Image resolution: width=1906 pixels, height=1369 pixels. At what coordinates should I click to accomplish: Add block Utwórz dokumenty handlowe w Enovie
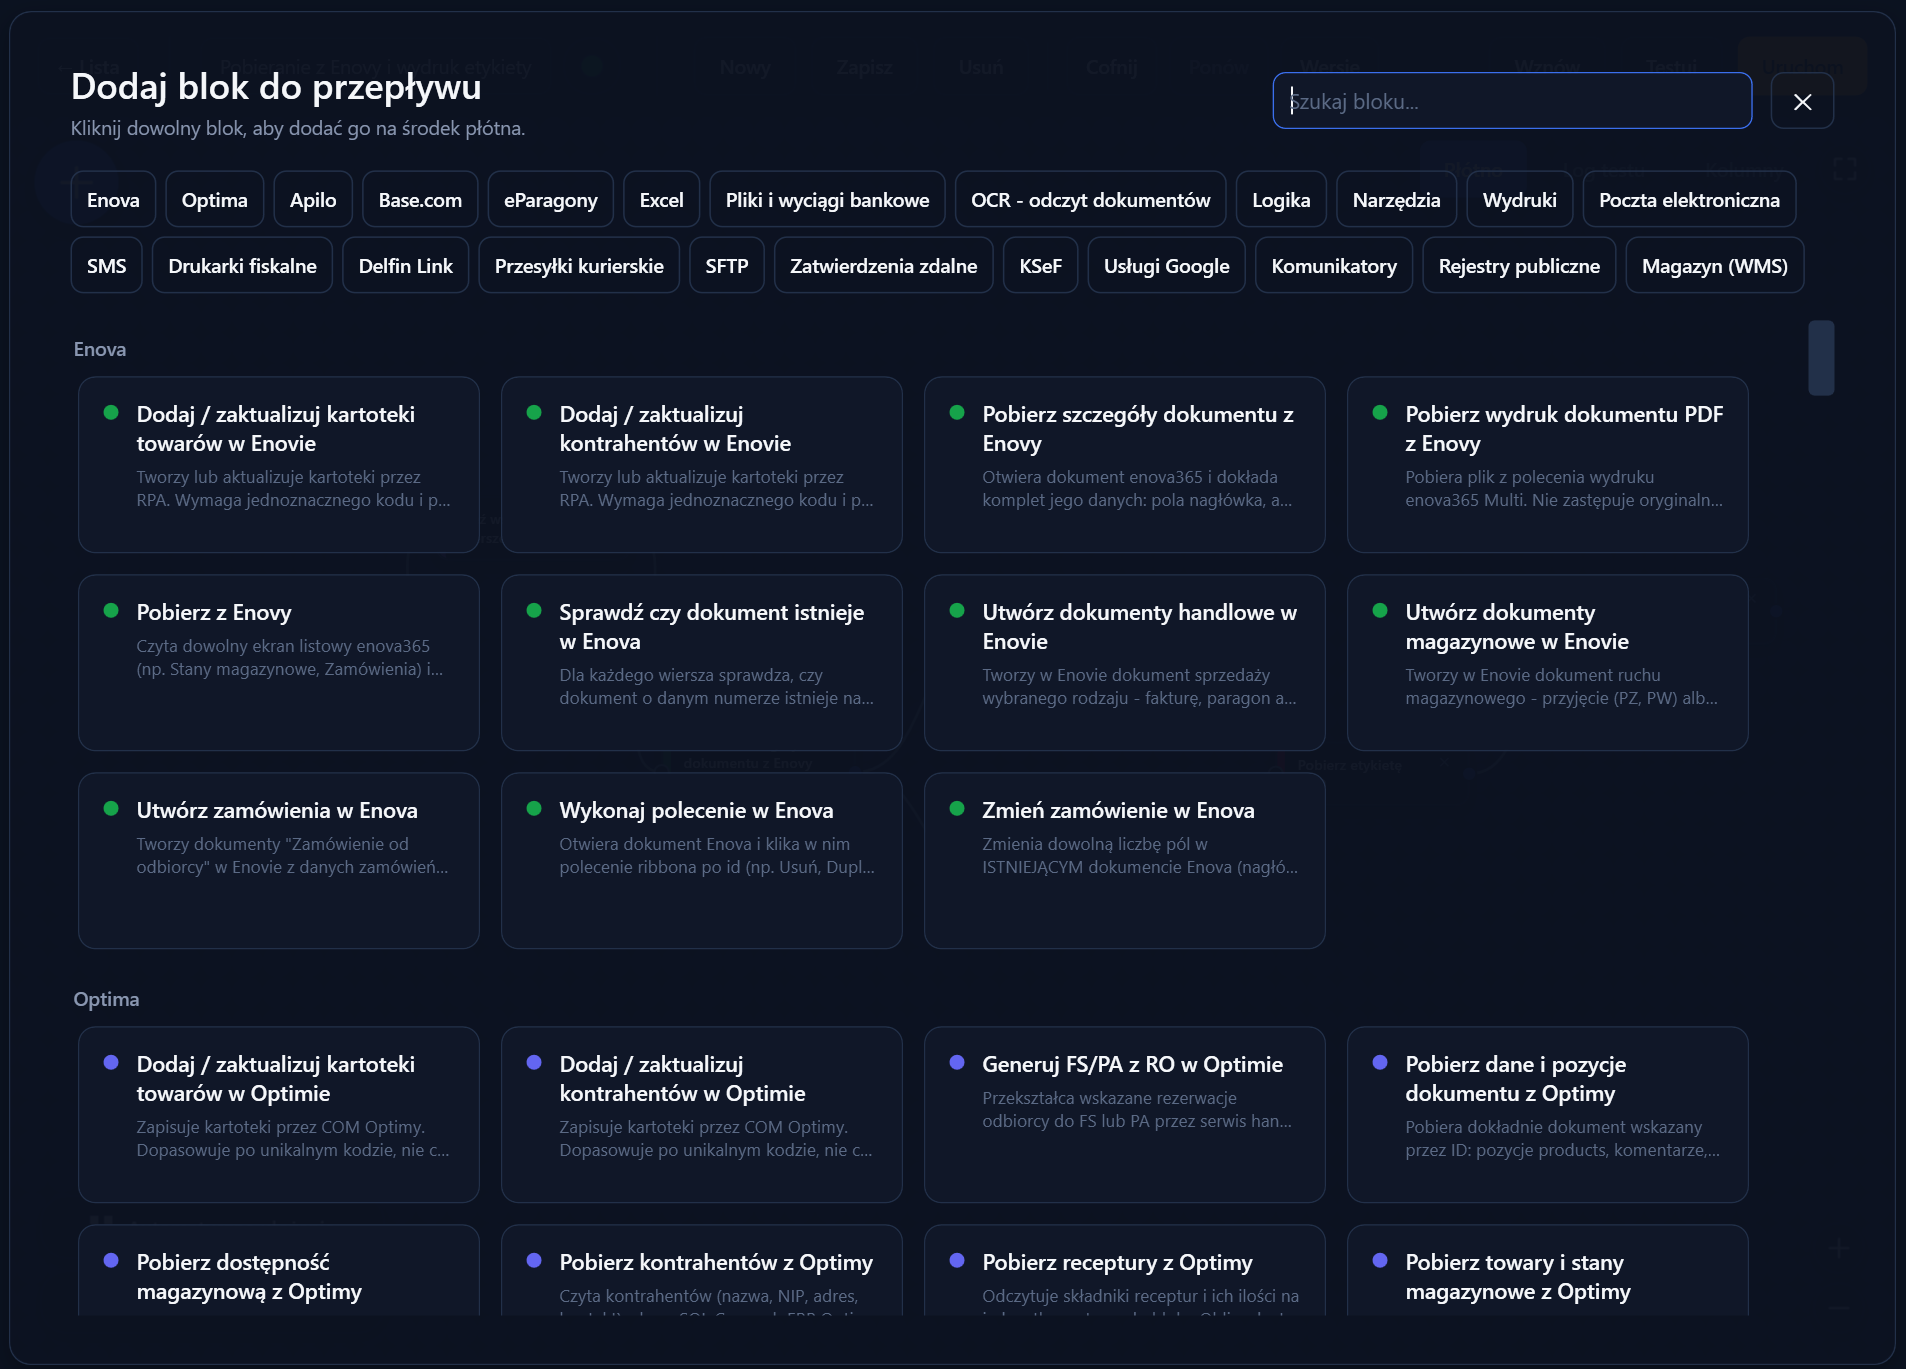[x=1124, y=663]
